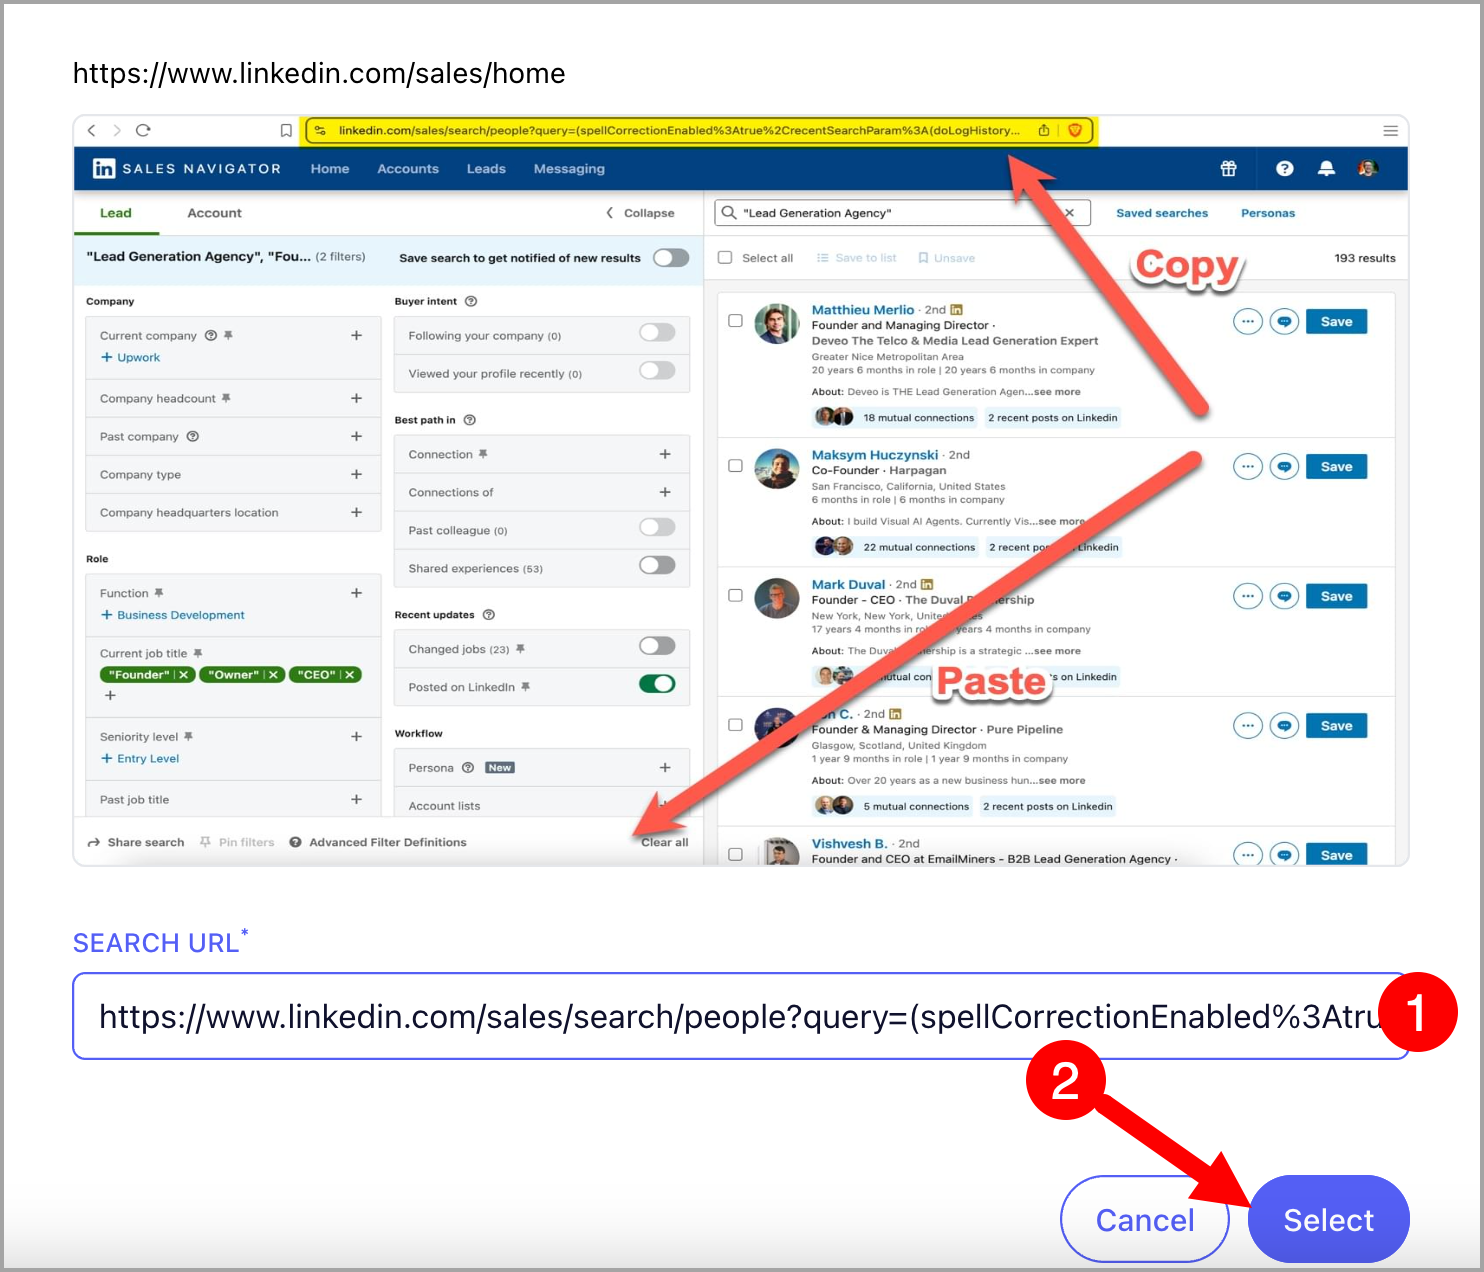Check the Select all checkbox
The image size is (1484, 1272).
click(x=725, y=258)
